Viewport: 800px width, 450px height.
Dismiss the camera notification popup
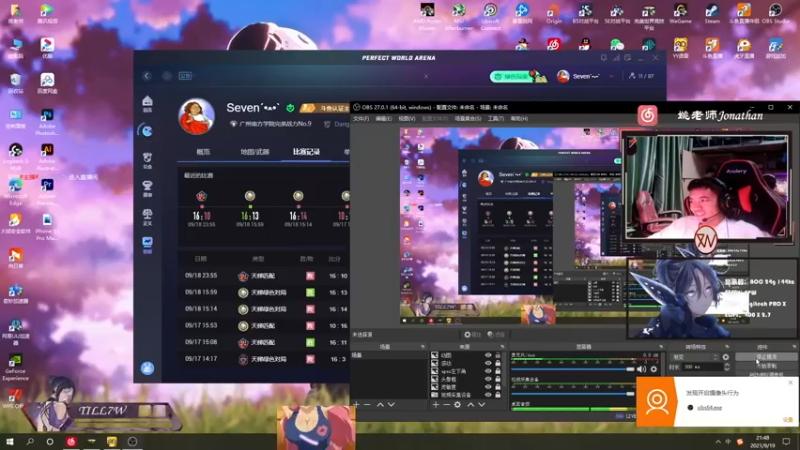point(791,382)
